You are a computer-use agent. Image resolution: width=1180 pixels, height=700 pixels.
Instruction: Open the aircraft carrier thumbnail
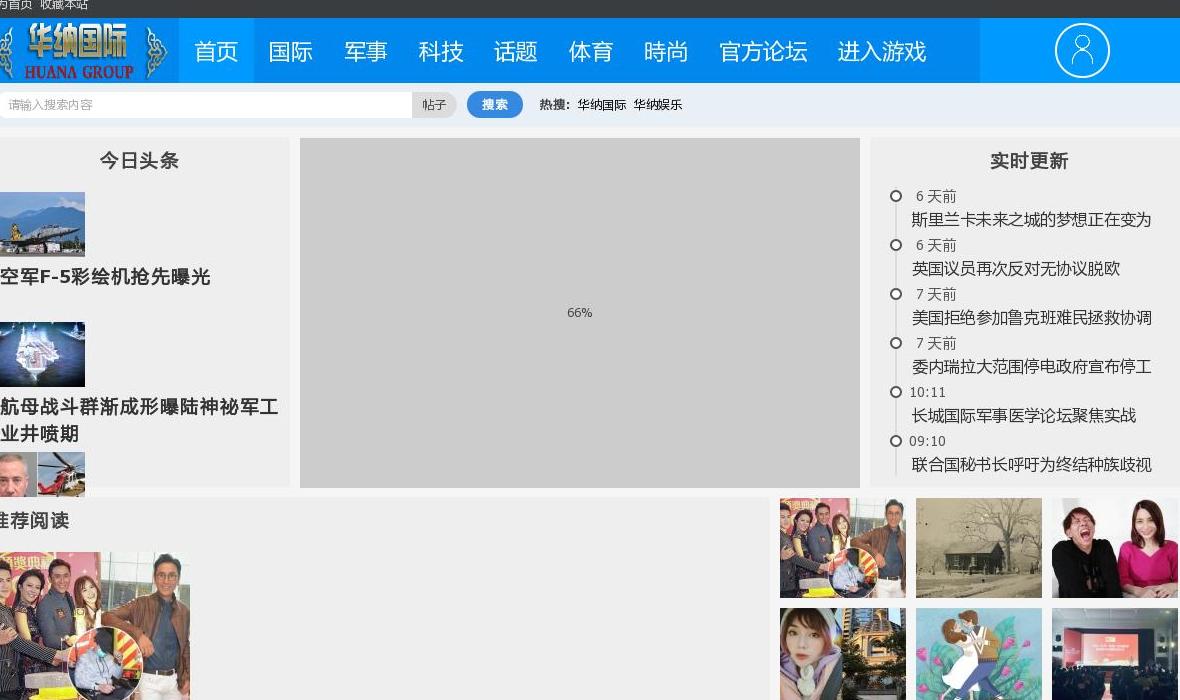click(x=42, y=355)
